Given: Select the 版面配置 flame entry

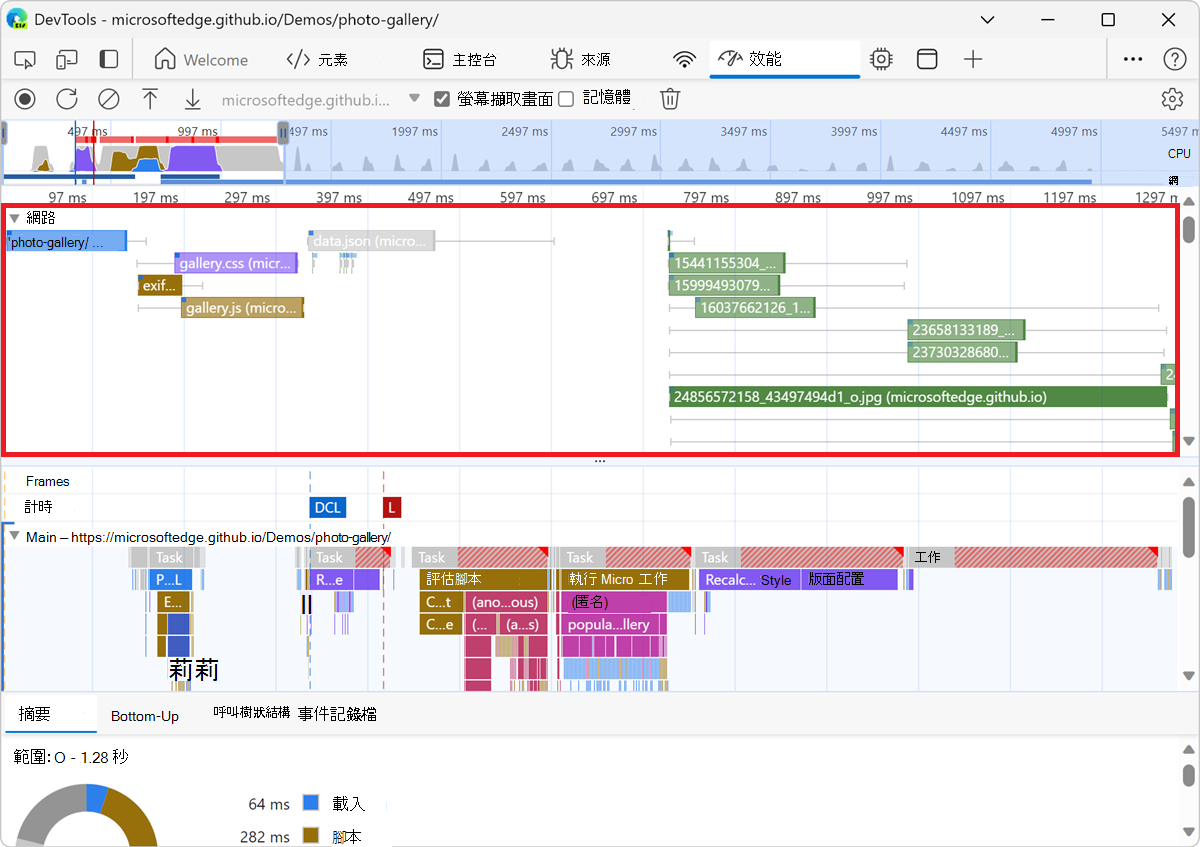Looking at the screenshot, I should point(850,579).
